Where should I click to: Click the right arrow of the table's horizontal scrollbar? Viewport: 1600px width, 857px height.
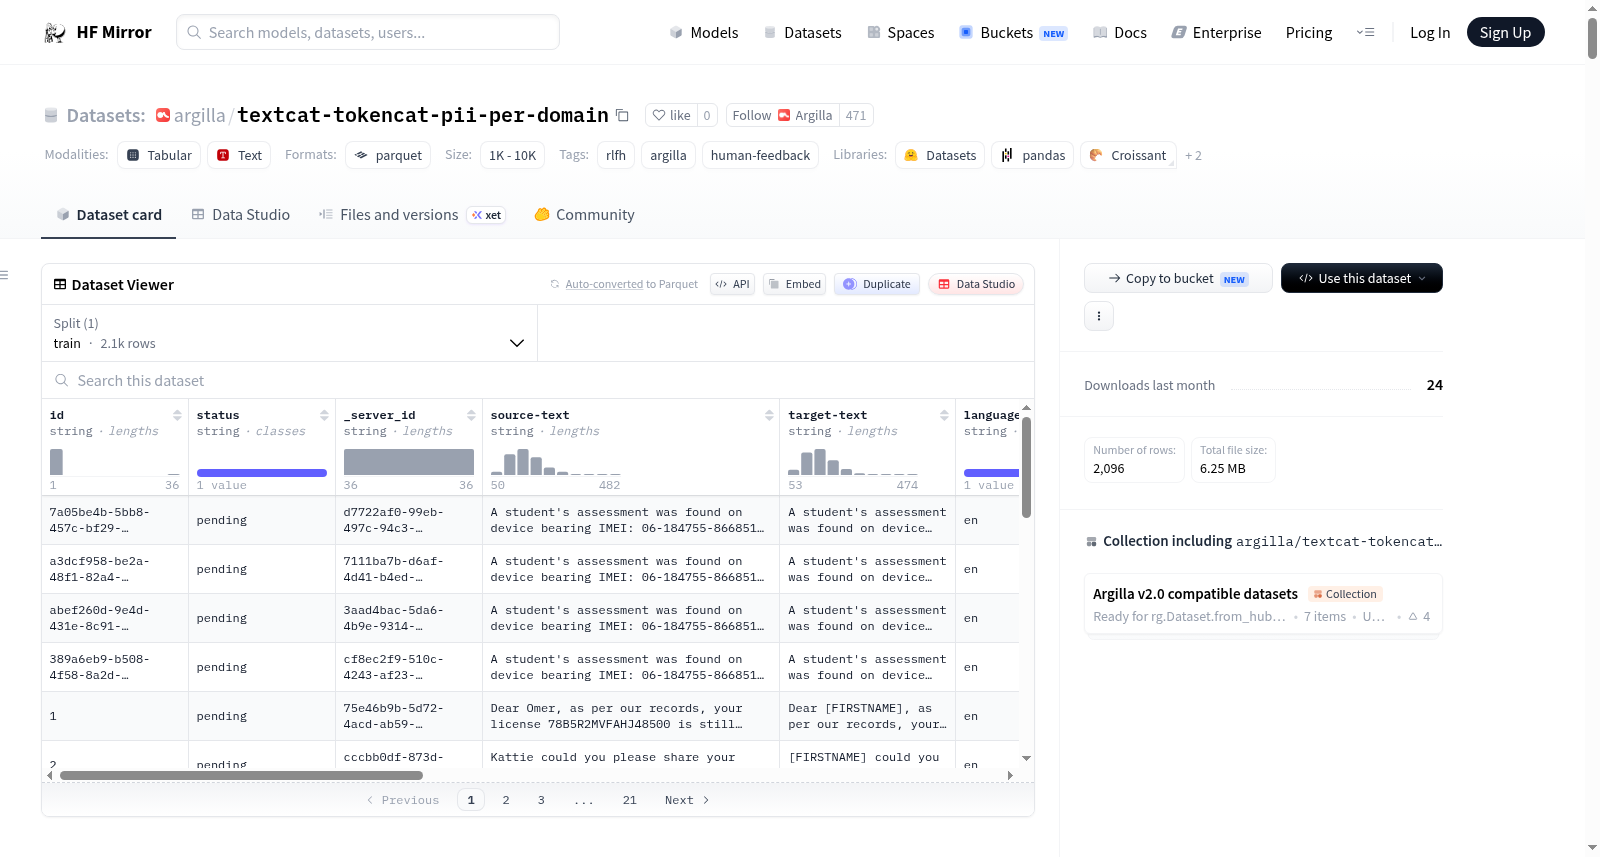pos(1010,775)
